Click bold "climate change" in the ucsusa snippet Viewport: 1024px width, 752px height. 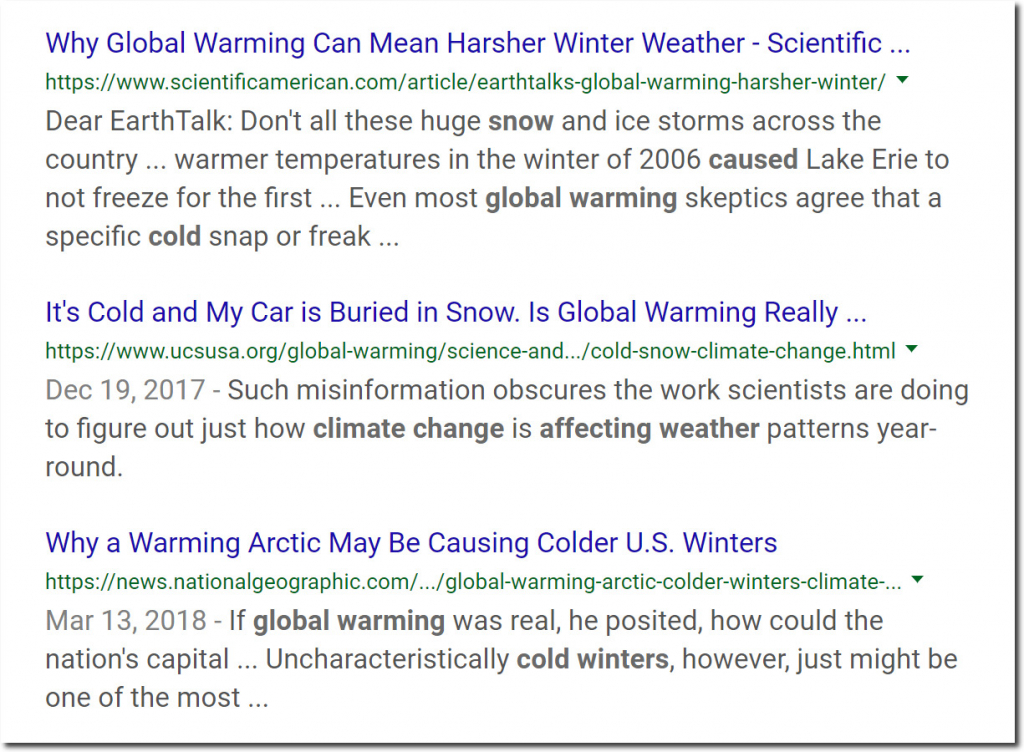(x=409, y=429)
